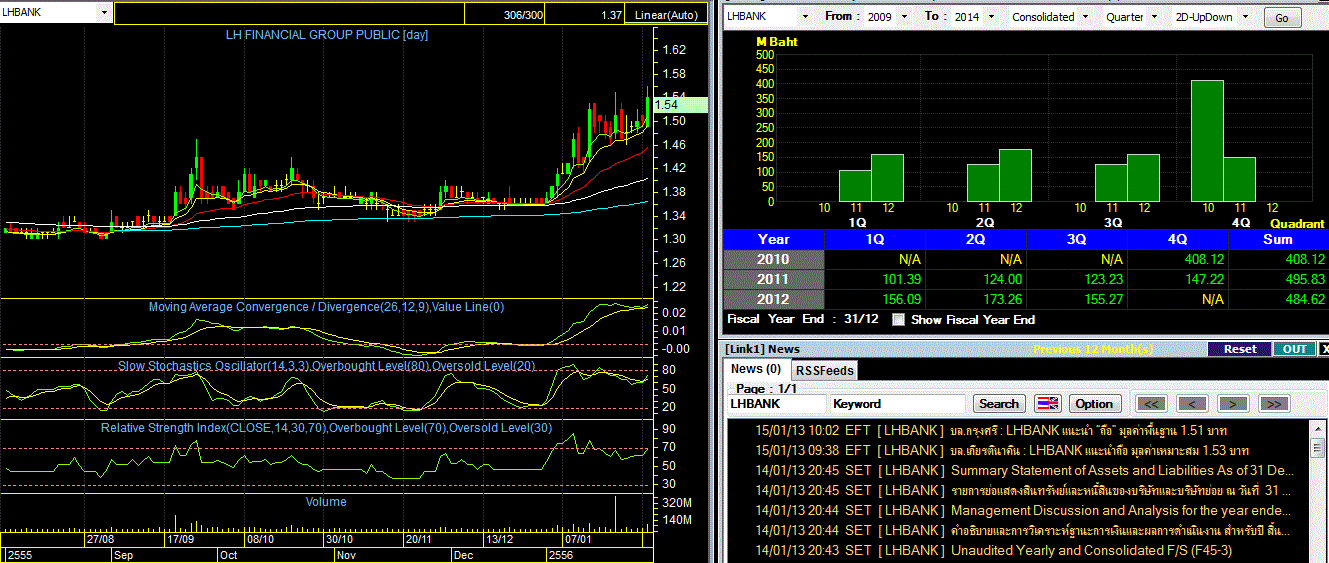
Task: Click the news list scrollbar thumb
Action: tap(1317, 447)
